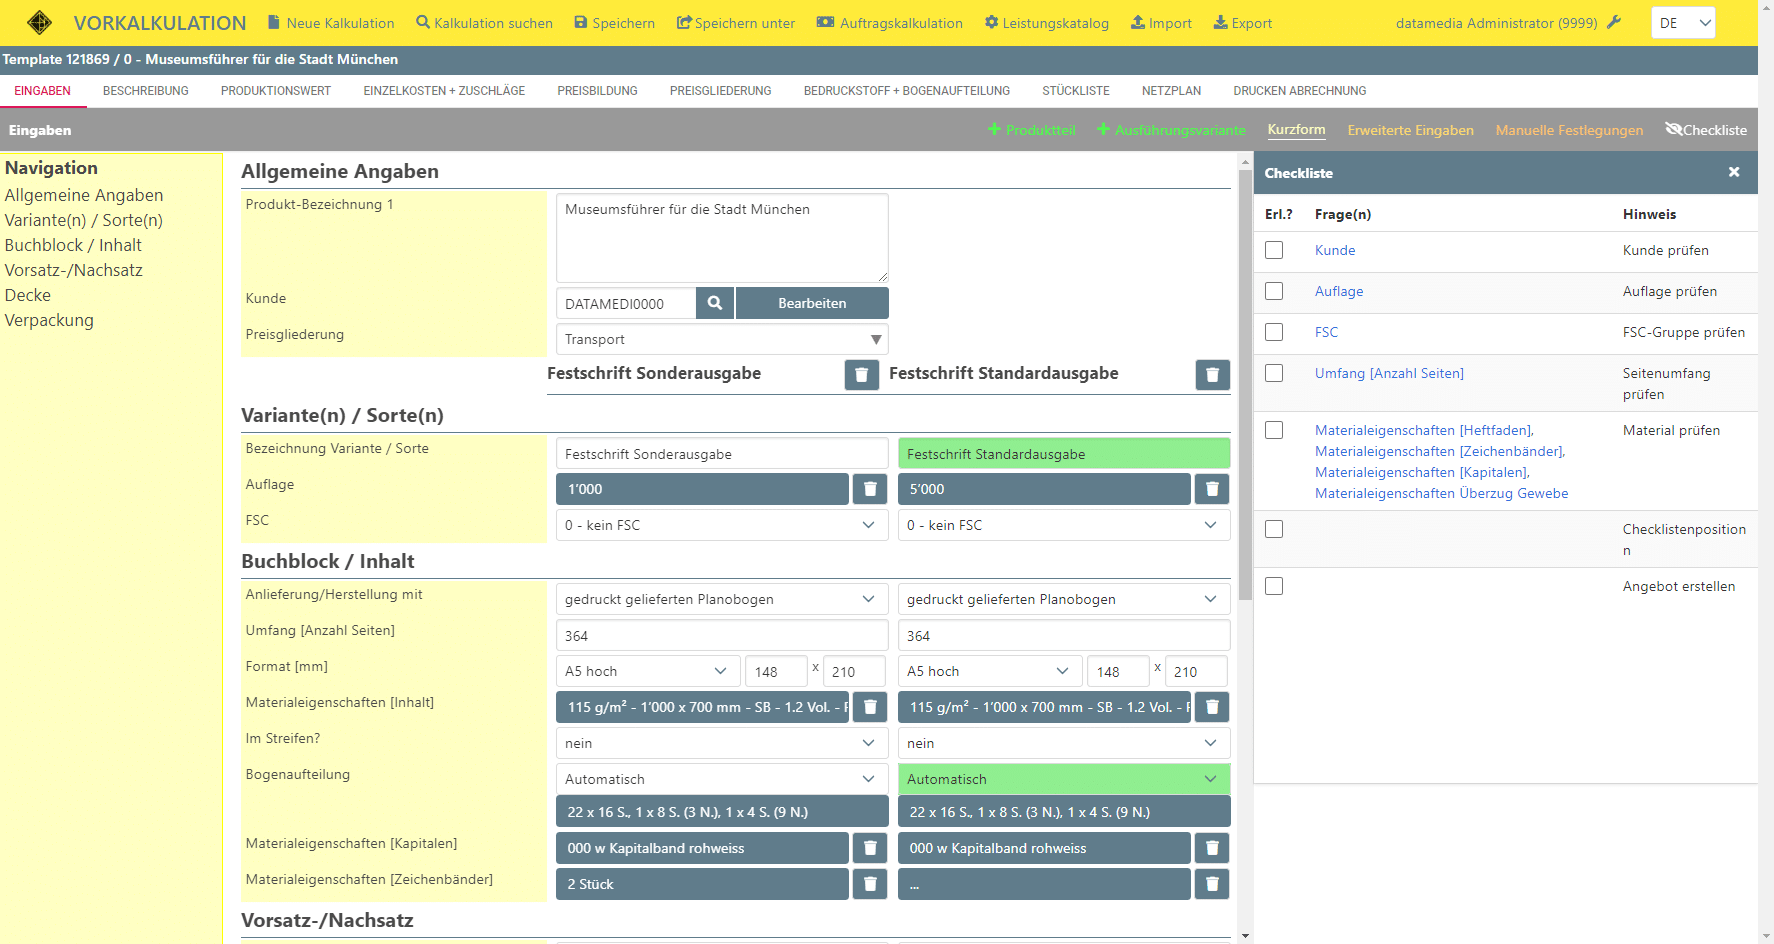
Task: Tick the FSC checklist checkbox
Action: tap(1274, 332)
